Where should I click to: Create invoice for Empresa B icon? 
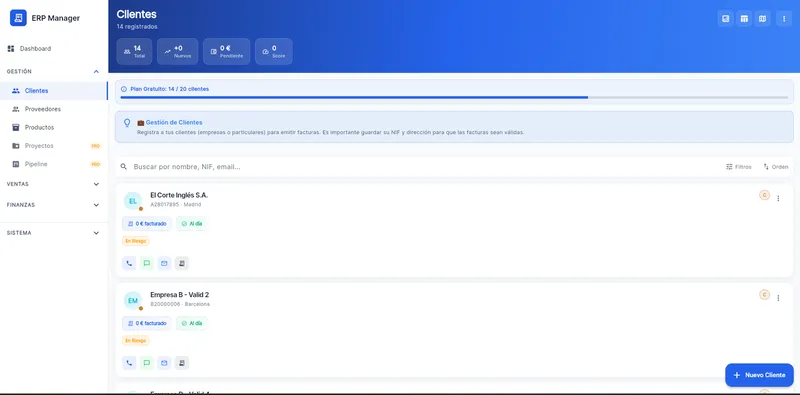click(x=182, y=363)
